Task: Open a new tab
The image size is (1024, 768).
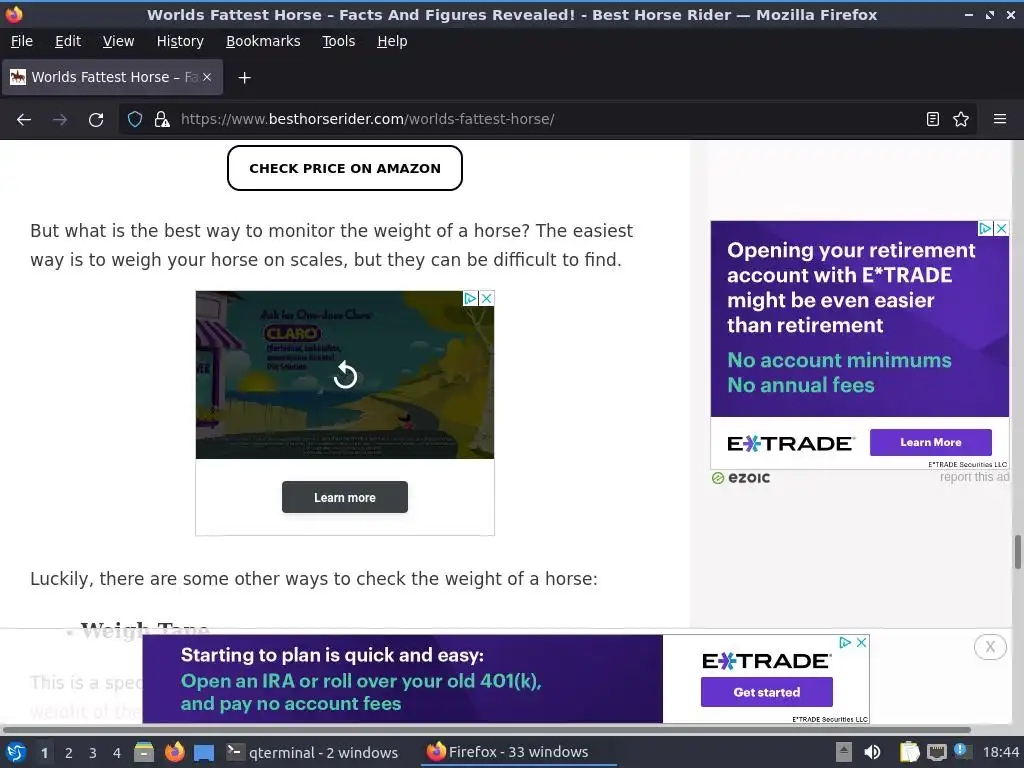Action: click(x=244, y=78)
